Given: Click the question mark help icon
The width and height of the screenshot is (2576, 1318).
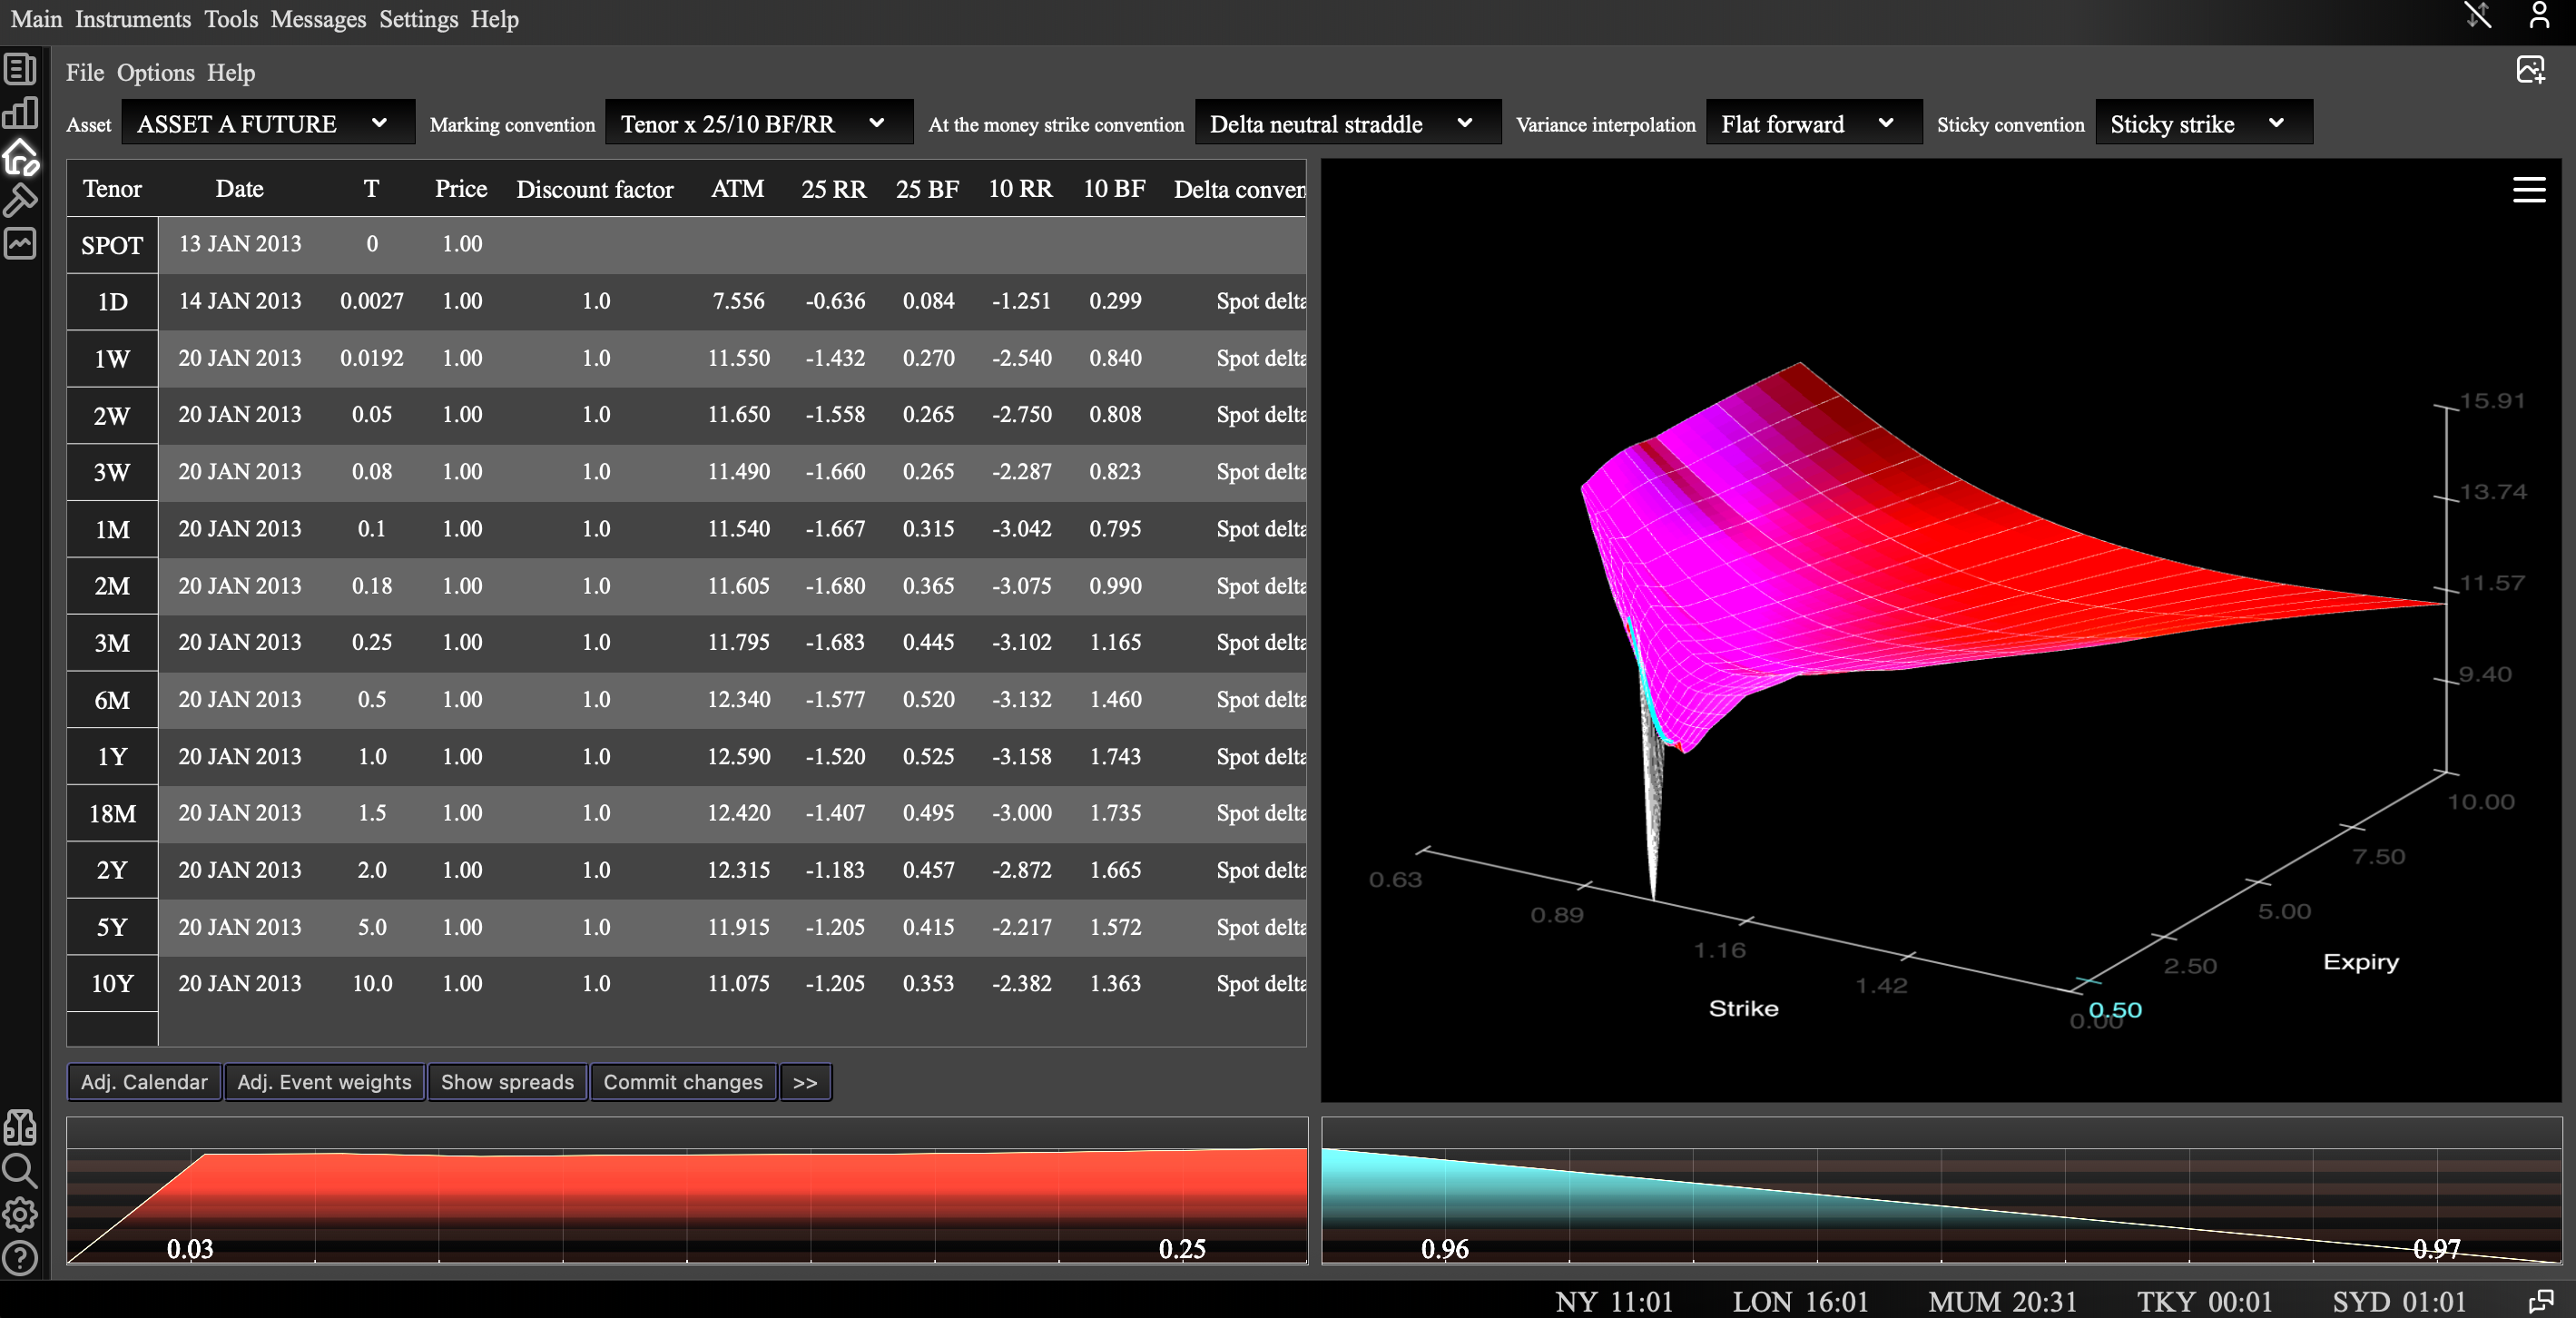Looking at the screenshot, I should click(x=20, y=1258).
